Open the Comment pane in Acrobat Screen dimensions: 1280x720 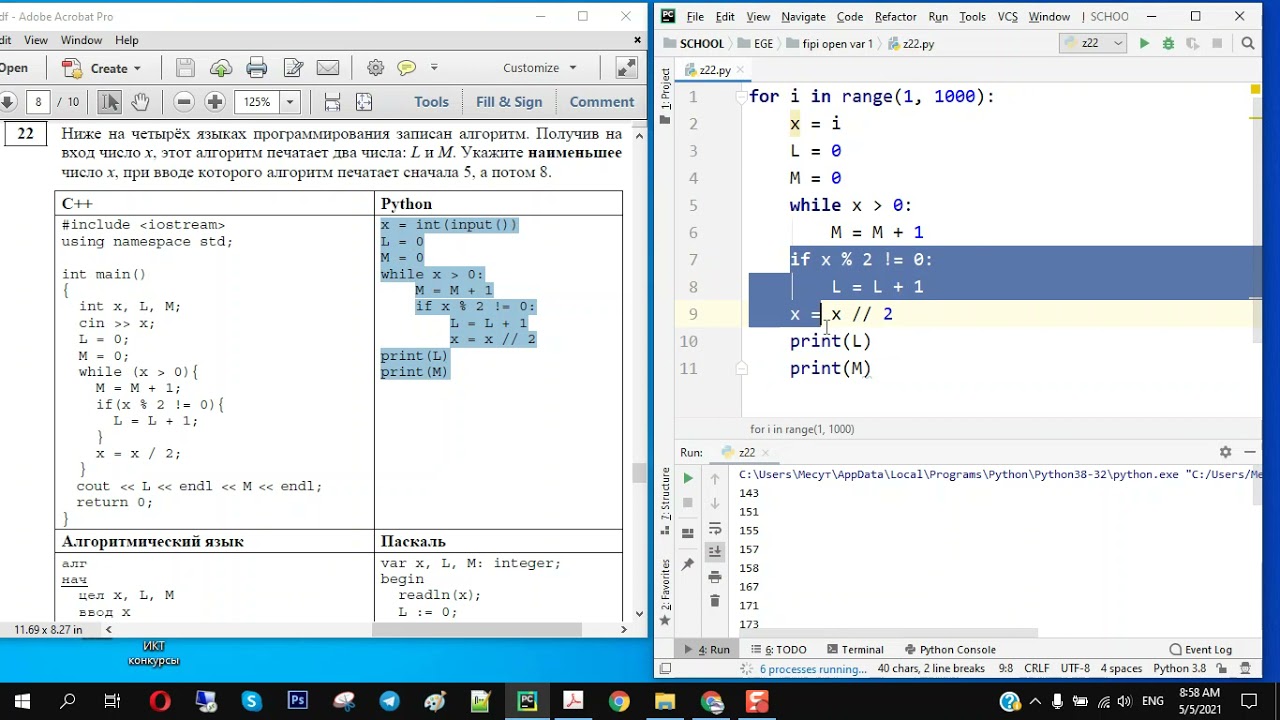coord(602,102)
